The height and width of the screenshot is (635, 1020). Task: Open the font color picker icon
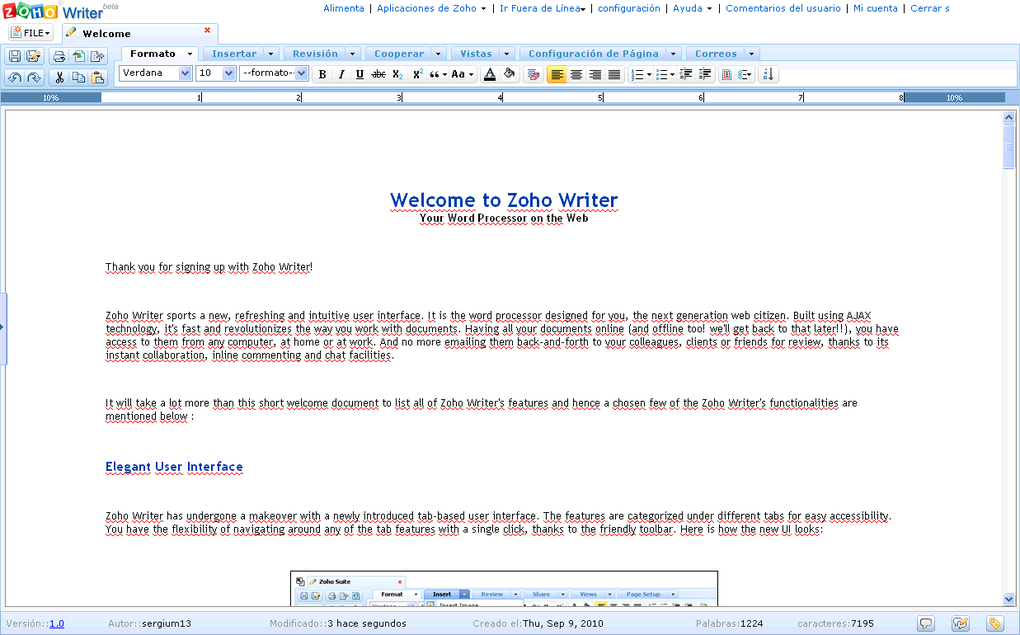tap(488, 73)
